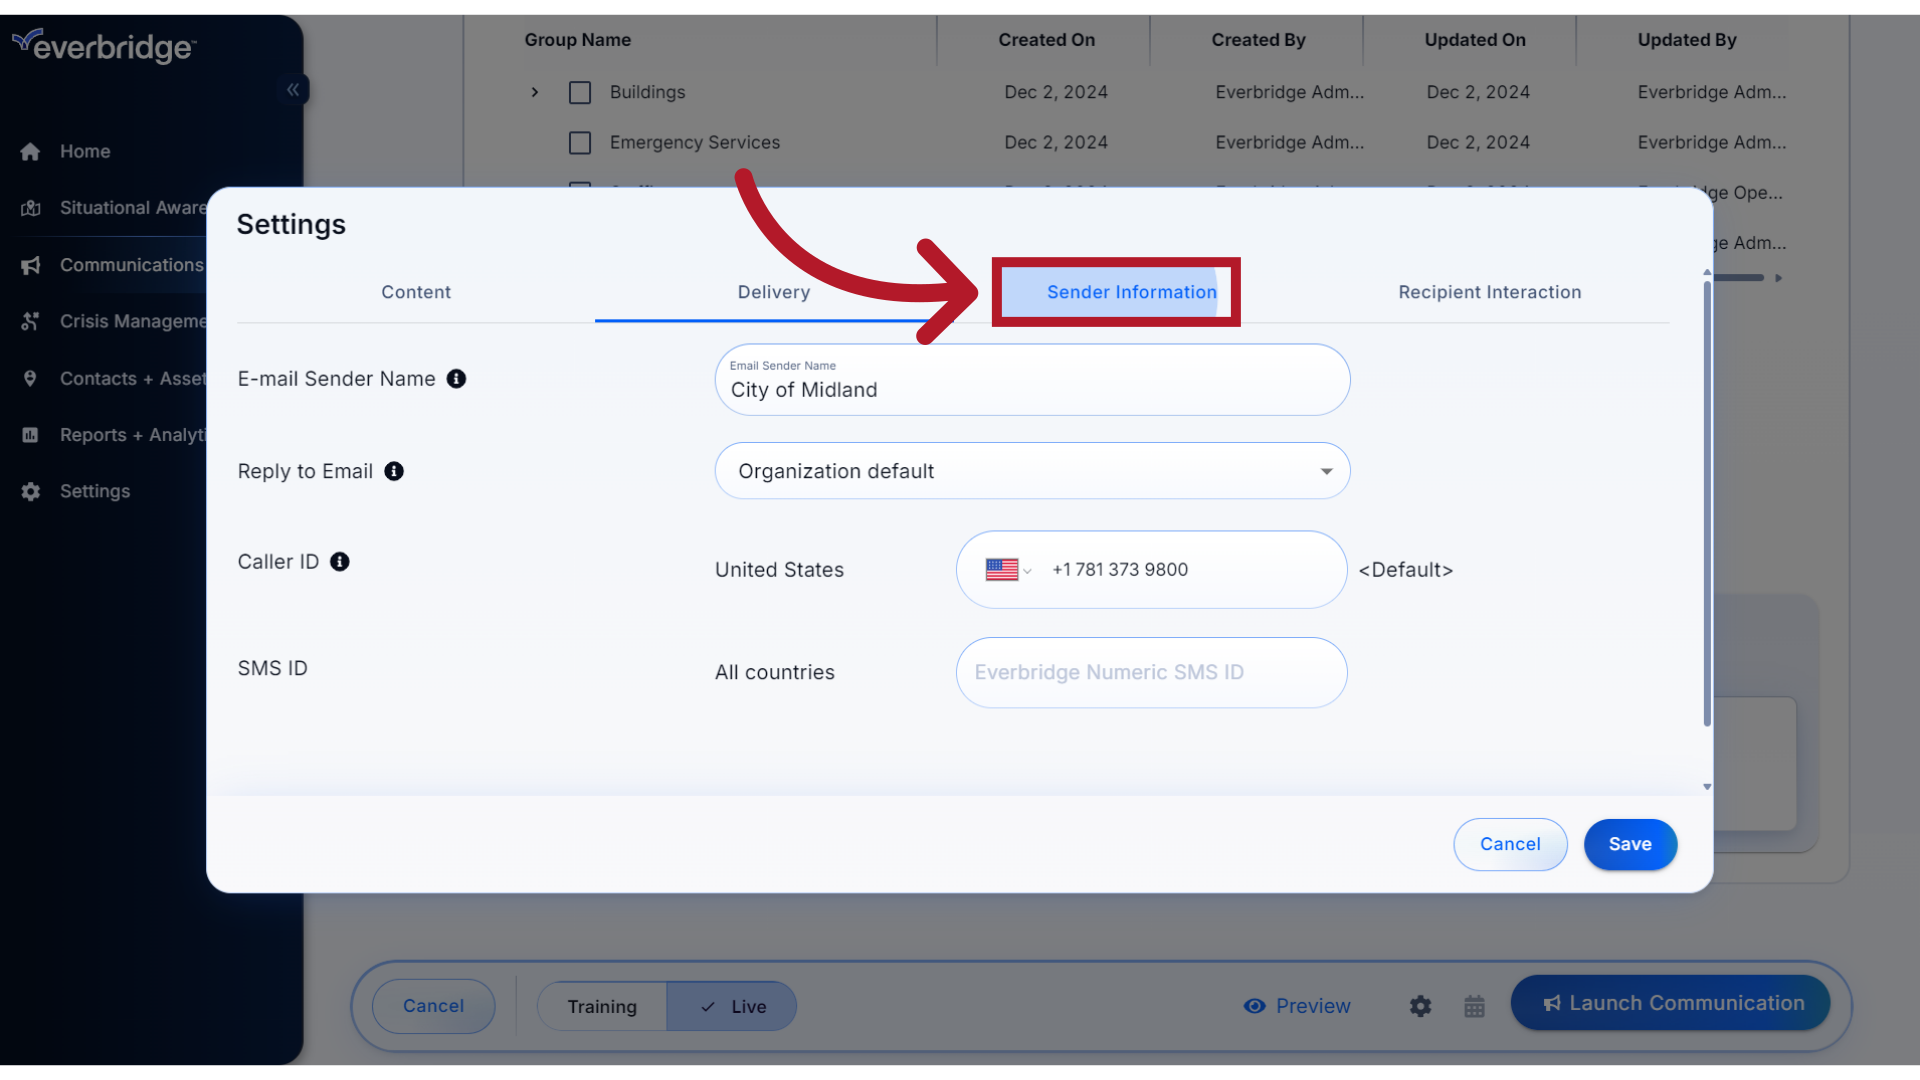Show info for Caller ID
1920x1080 pixels.
click(x=340, y=562)
